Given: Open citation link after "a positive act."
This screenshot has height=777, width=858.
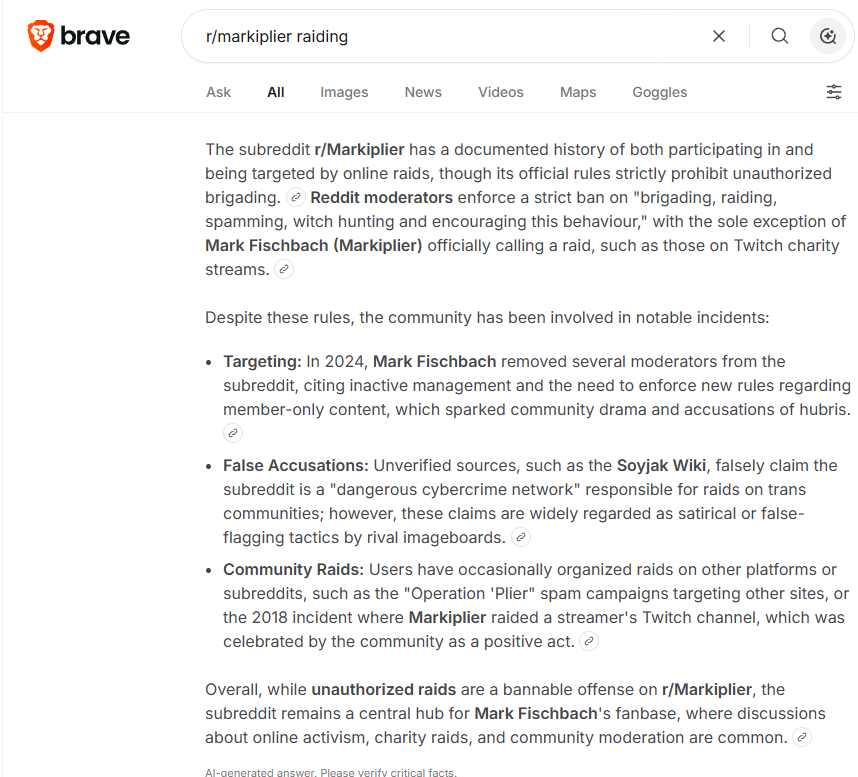Looking at the screenshot, I should 589,641.
